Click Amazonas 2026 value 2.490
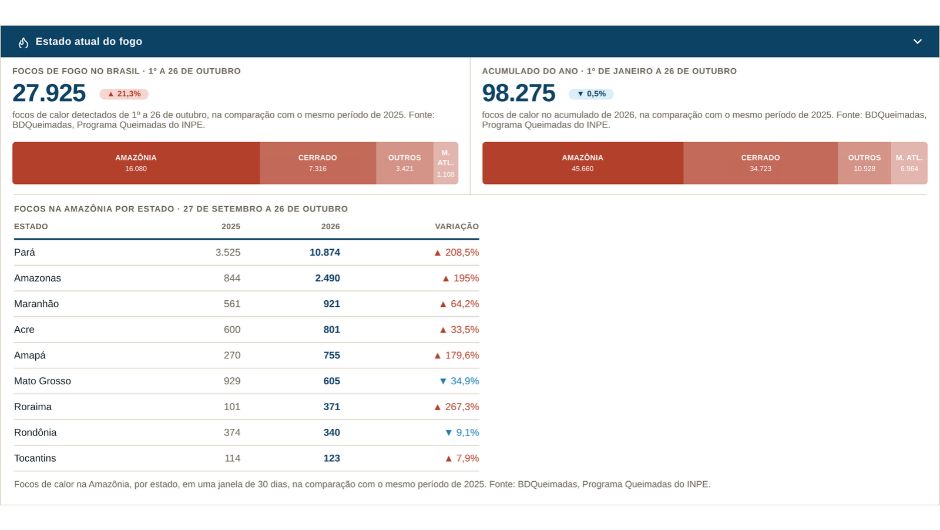This screenshot has width=940, height=530. [x=327, y=278]
